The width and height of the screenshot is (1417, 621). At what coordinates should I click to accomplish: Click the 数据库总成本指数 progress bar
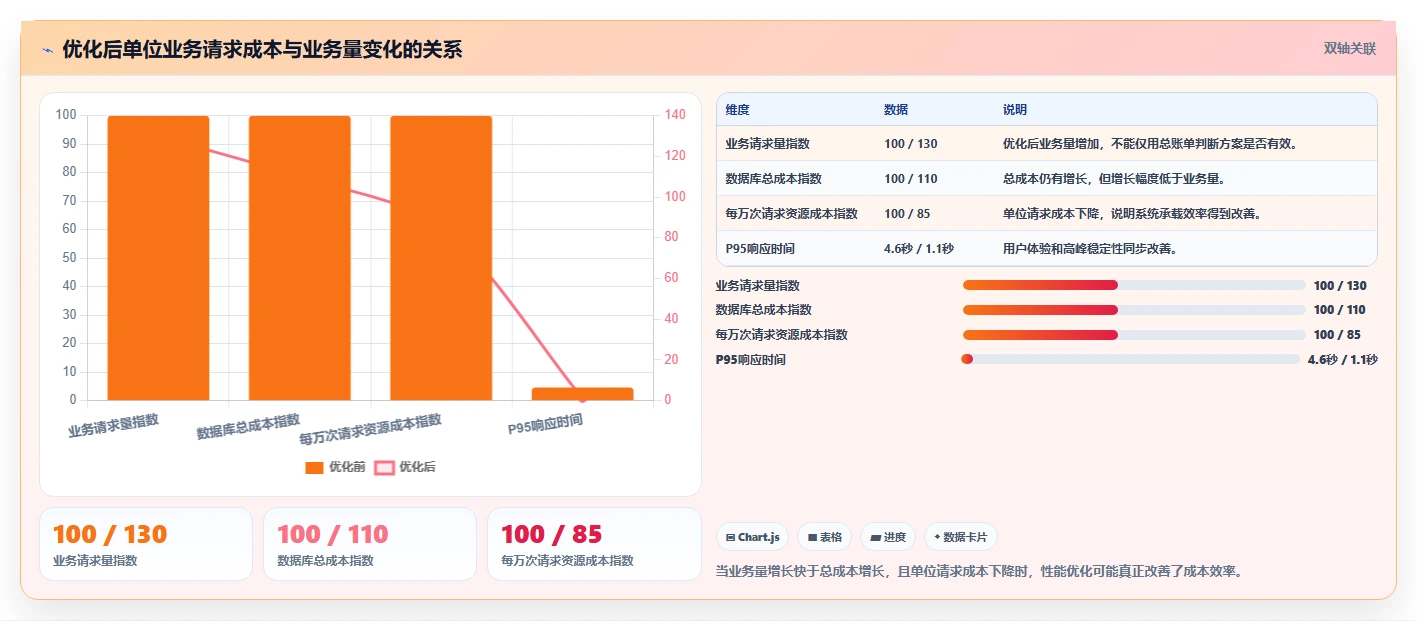tap(1134, 310)
